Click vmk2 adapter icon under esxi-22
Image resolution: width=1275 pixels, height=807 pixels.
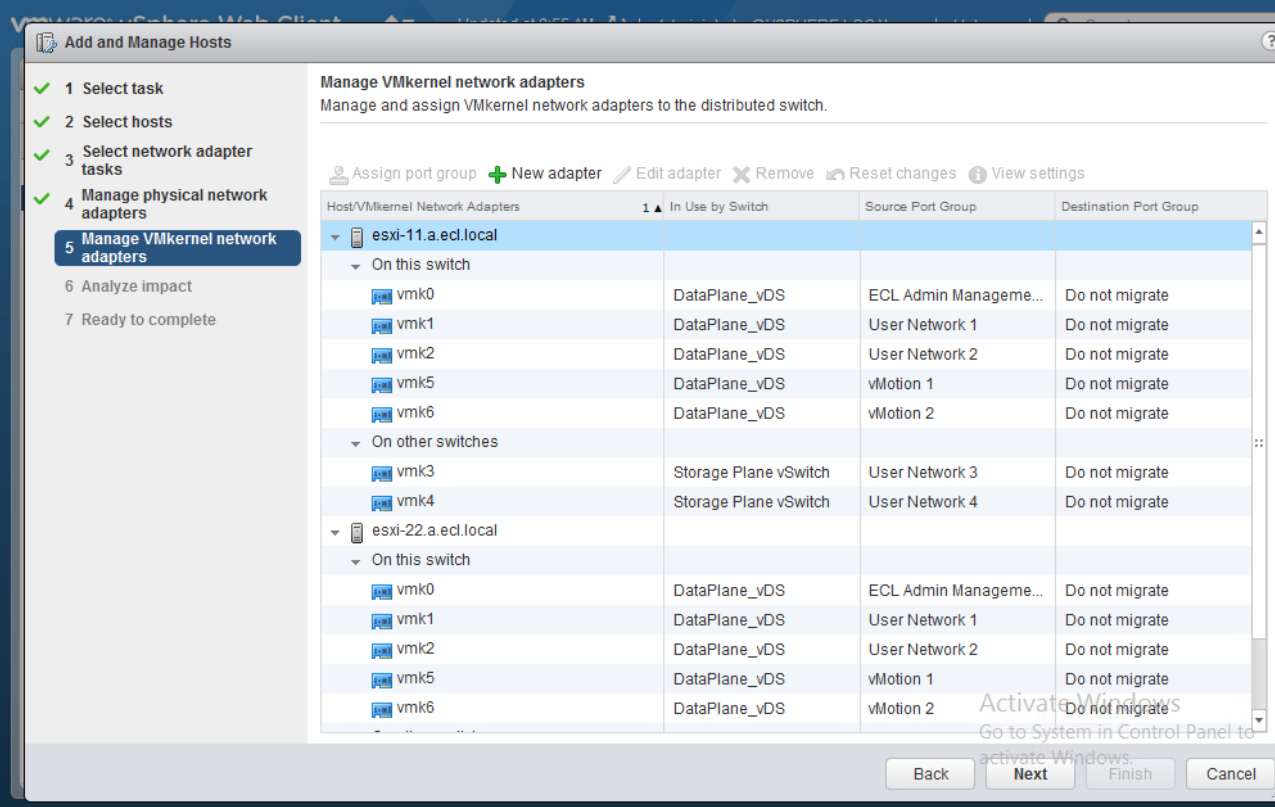(x=381, y=651)
